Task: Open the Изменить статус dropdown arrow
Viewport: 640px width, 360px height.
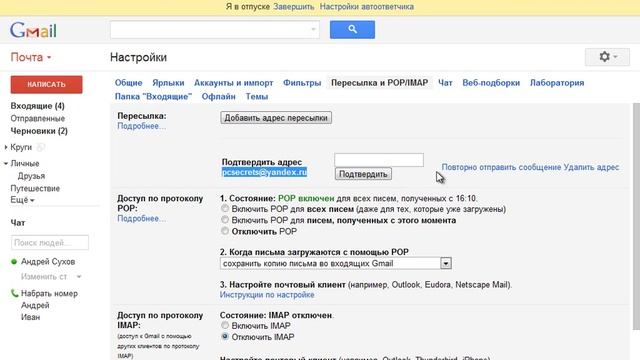Action: coord(79,277)
